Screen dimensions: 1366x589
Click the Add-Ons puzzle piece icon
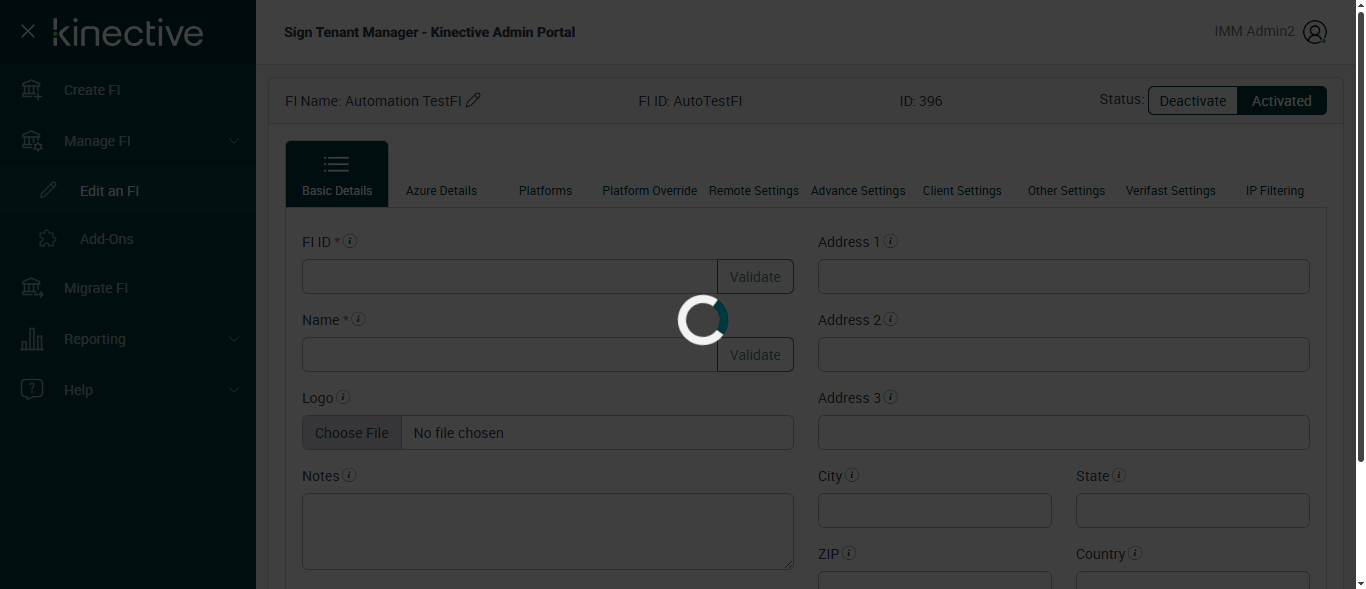click(x=47, y=239)
